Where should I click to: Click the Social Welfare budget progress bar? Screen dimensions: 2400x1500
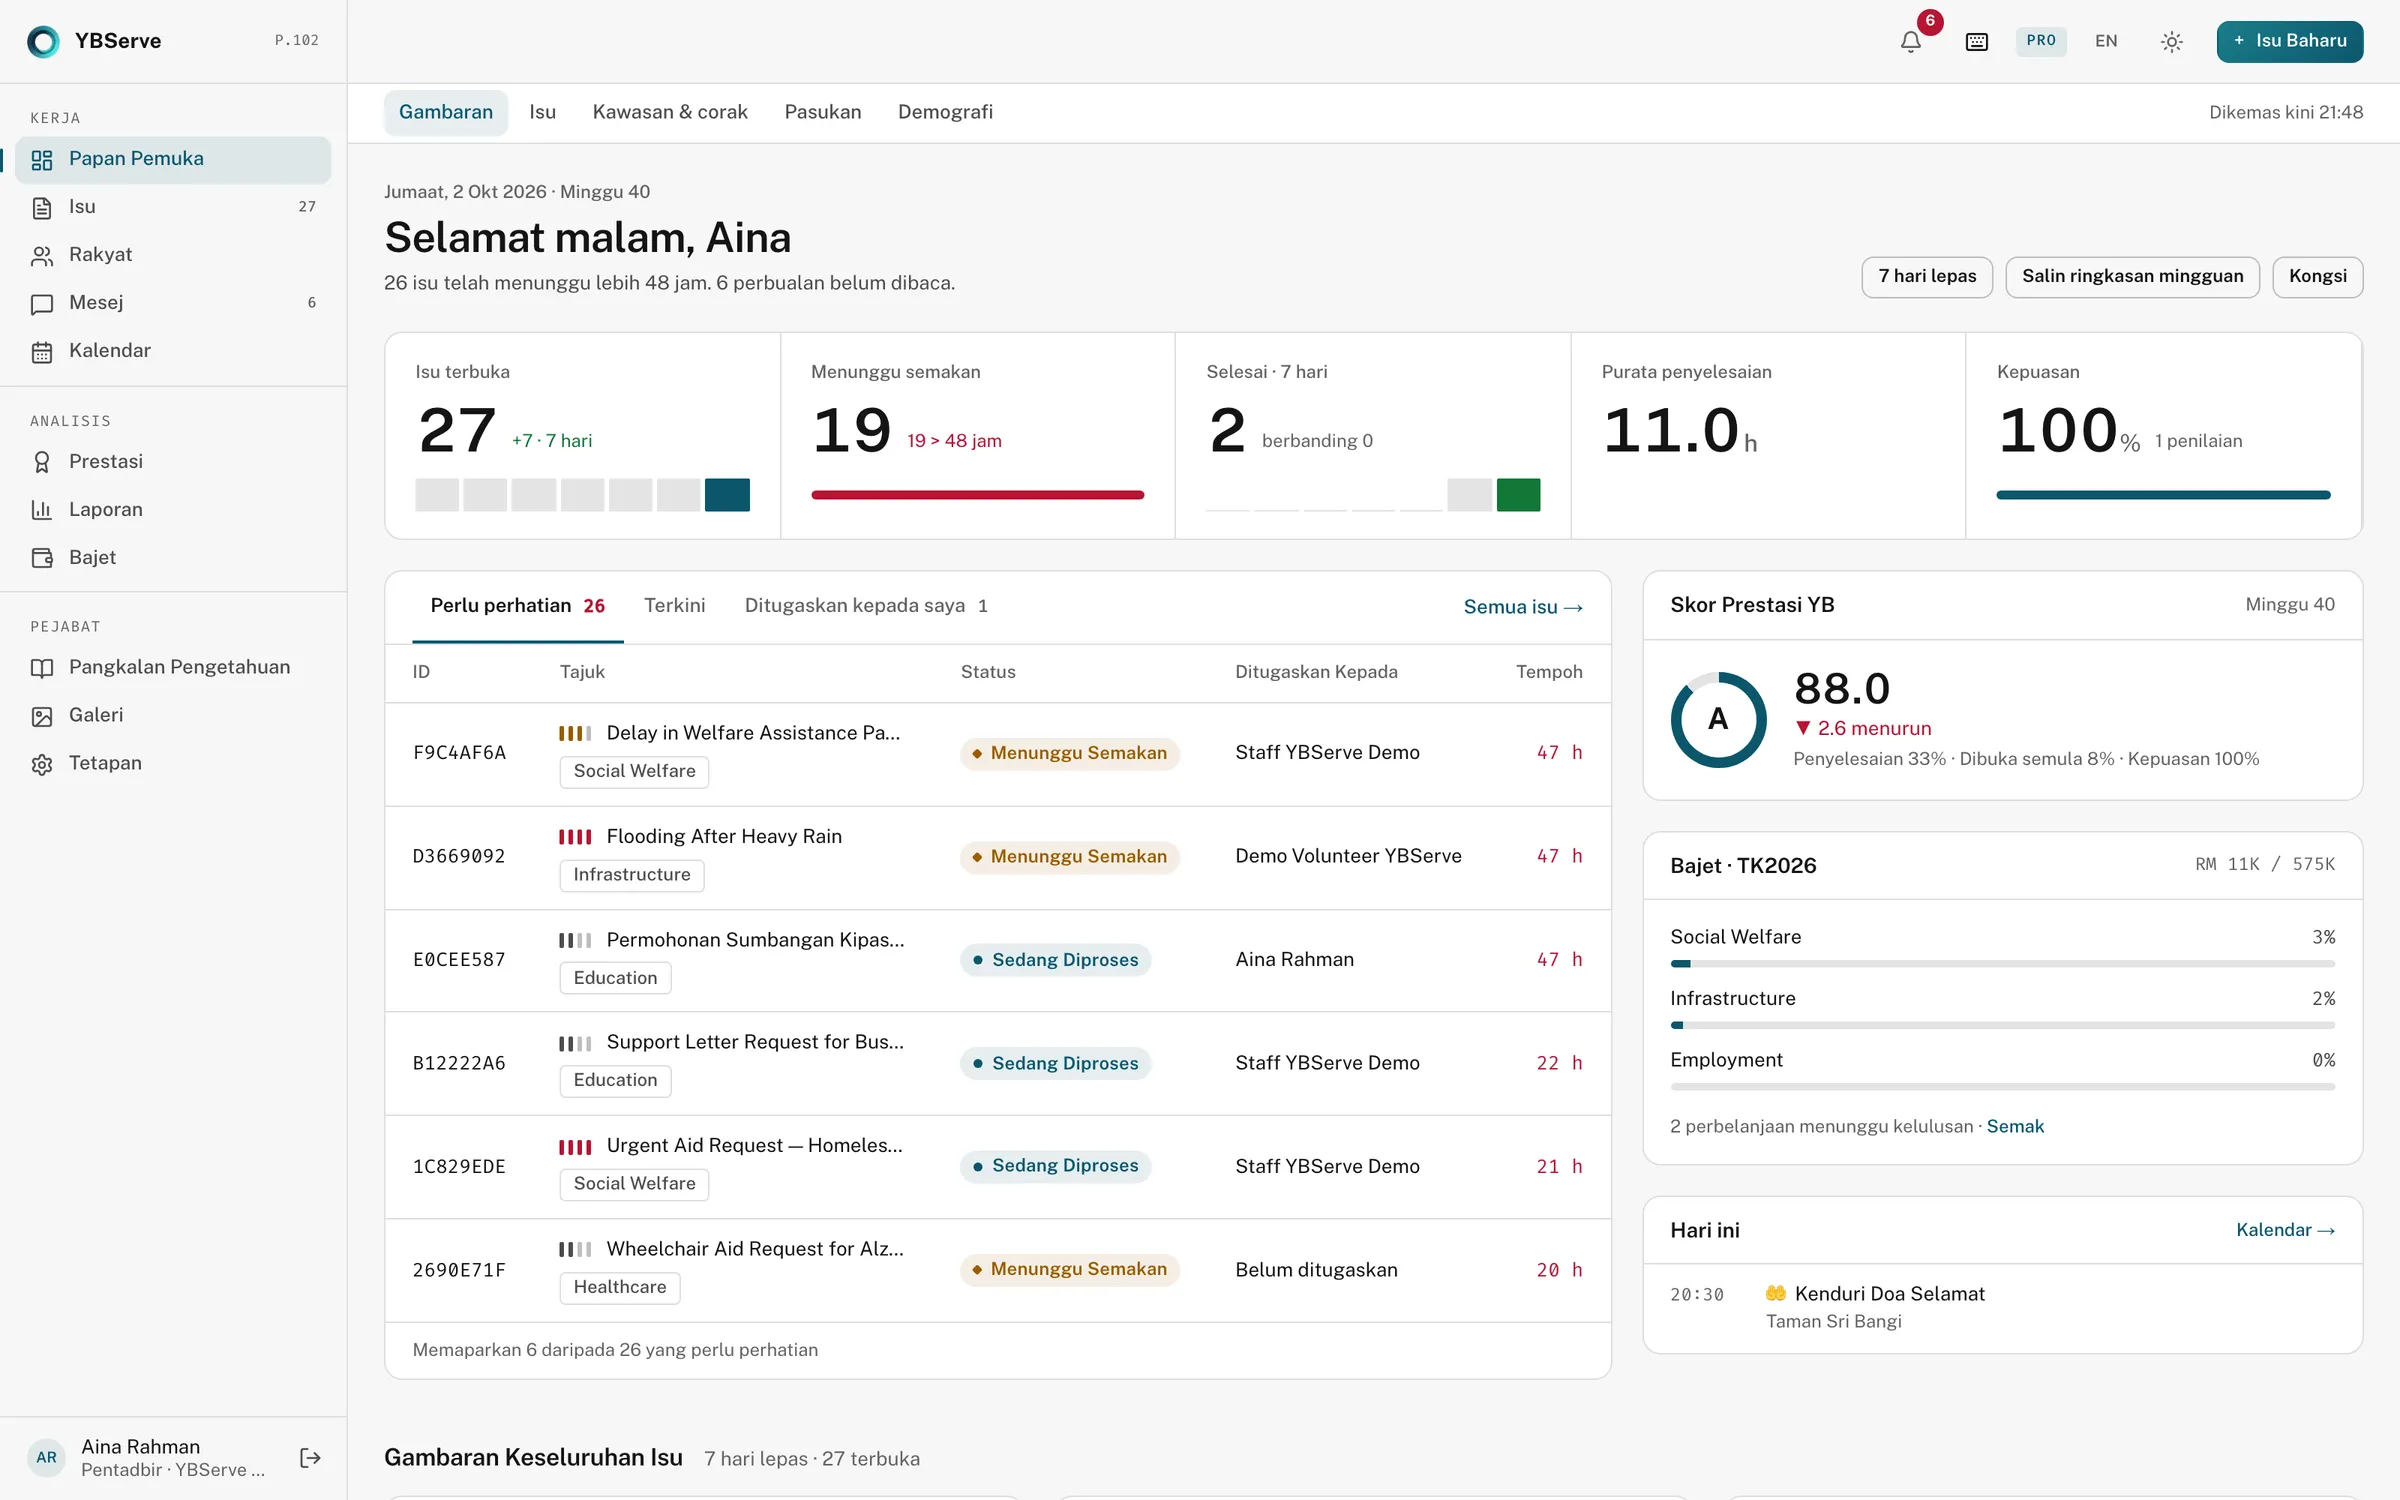(x=2002, y=964)
